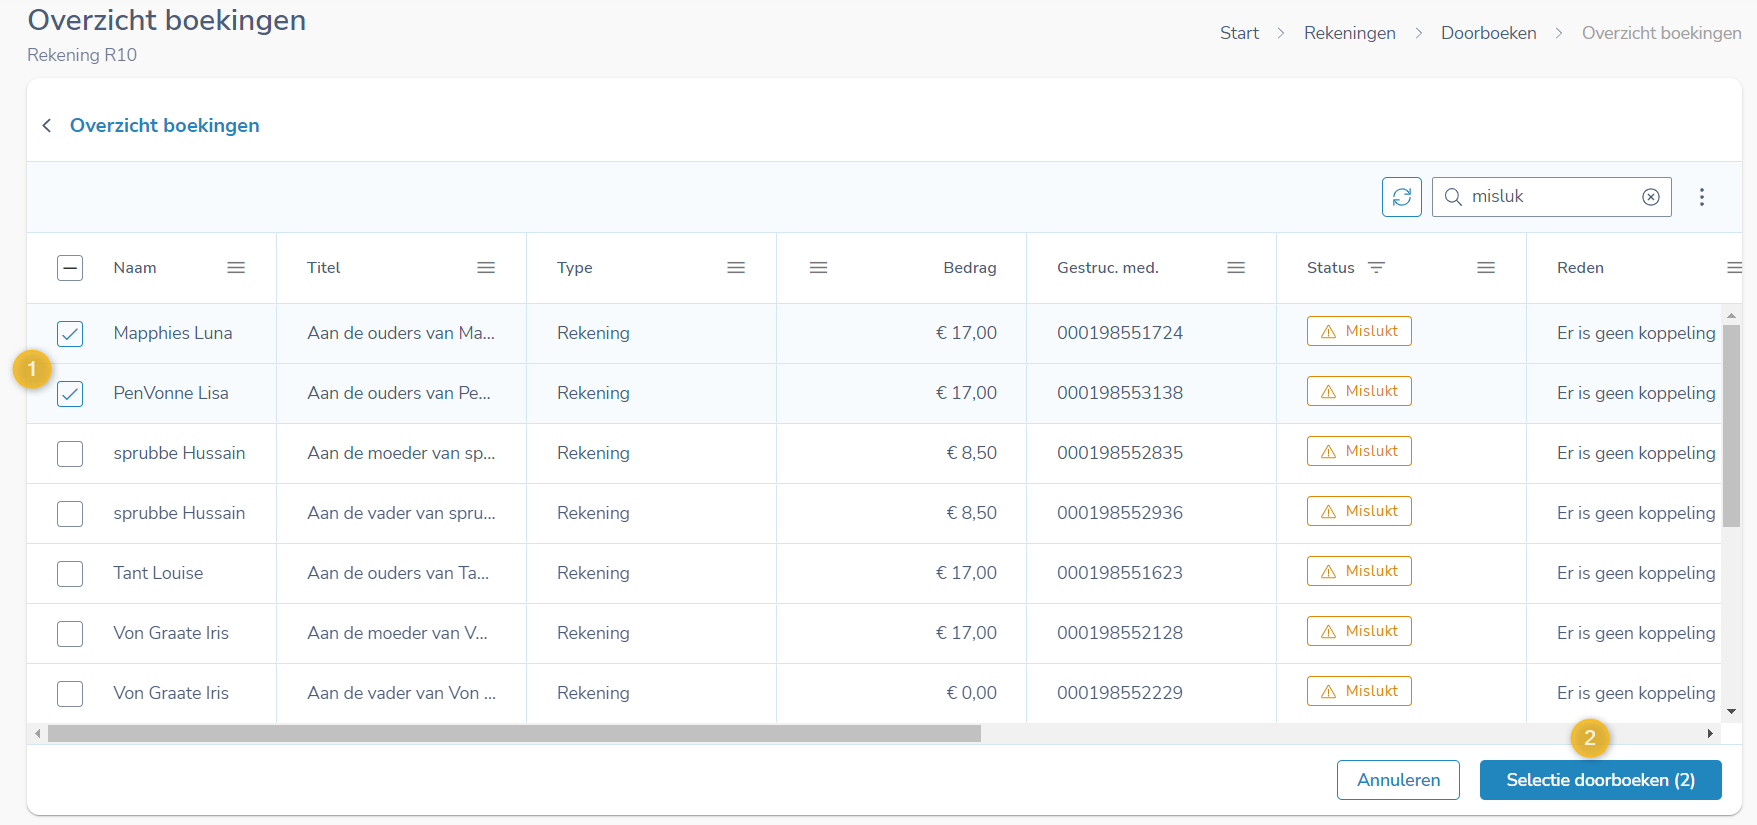1757x825 pixels.
Task: Clear the search field with the X icon
Action: tap(1651, 197)
